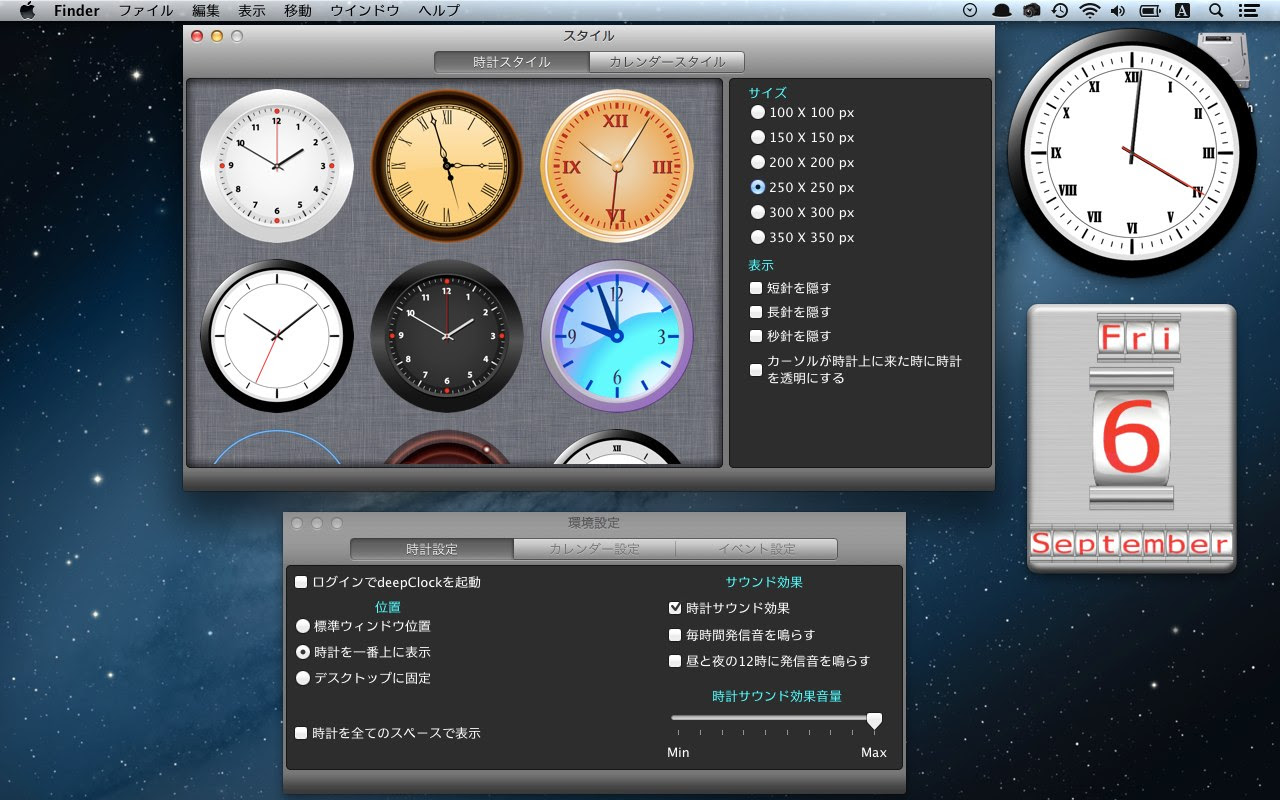Open the Time Machine menu bar icon

pos(1060,11)
